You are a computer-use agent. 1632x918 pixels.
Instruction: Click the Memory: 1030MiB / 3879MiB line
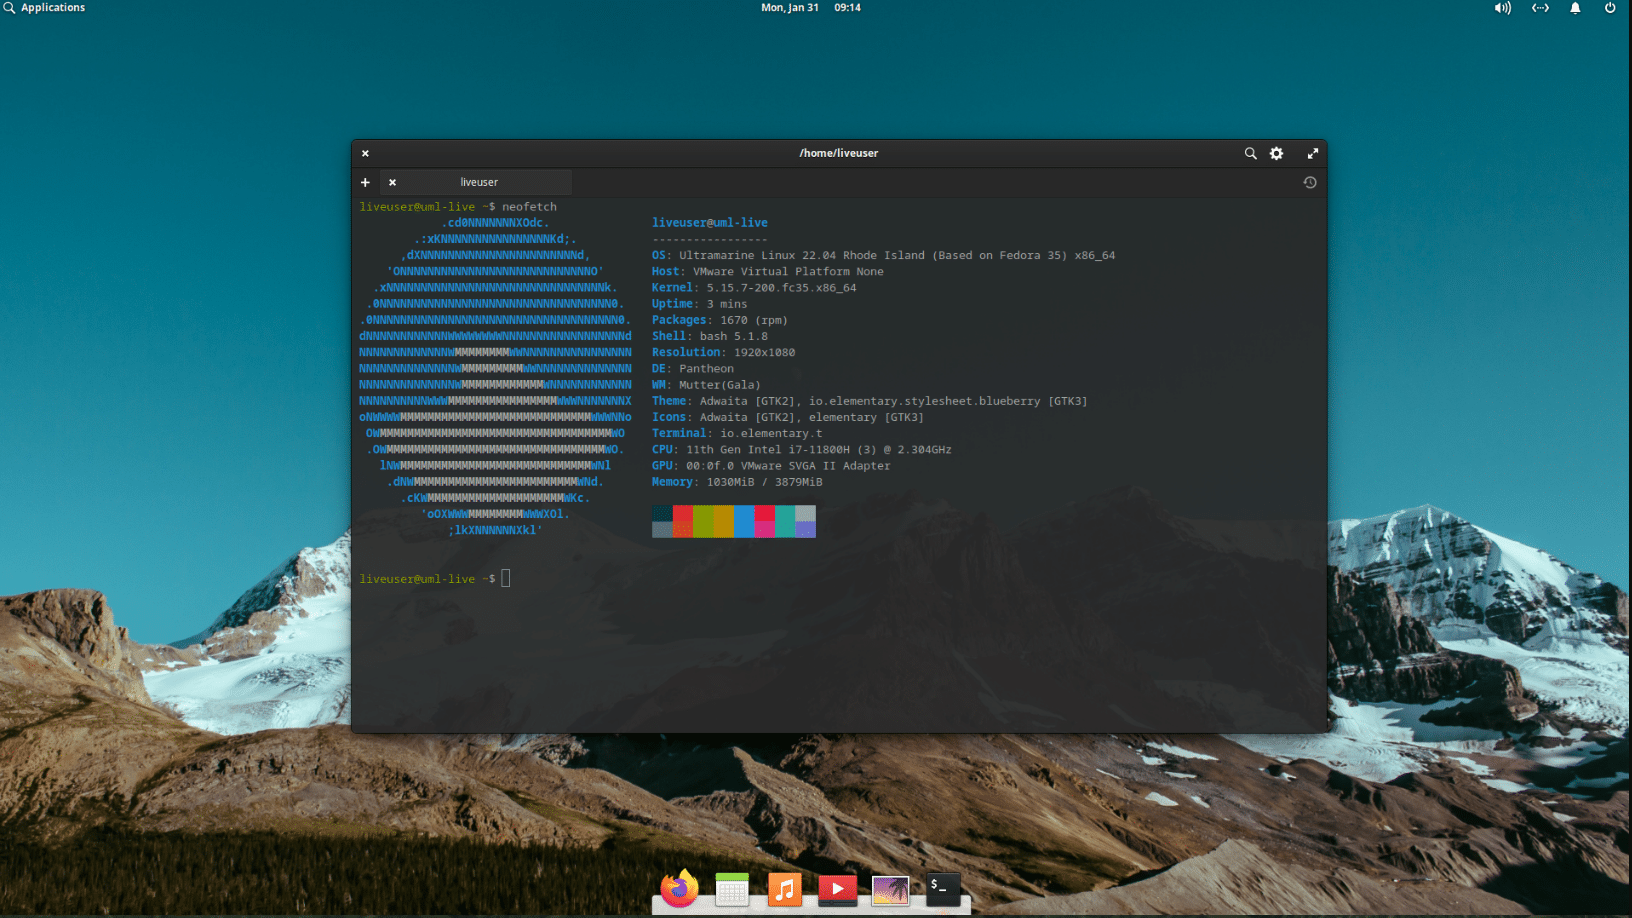click(737, 482)
